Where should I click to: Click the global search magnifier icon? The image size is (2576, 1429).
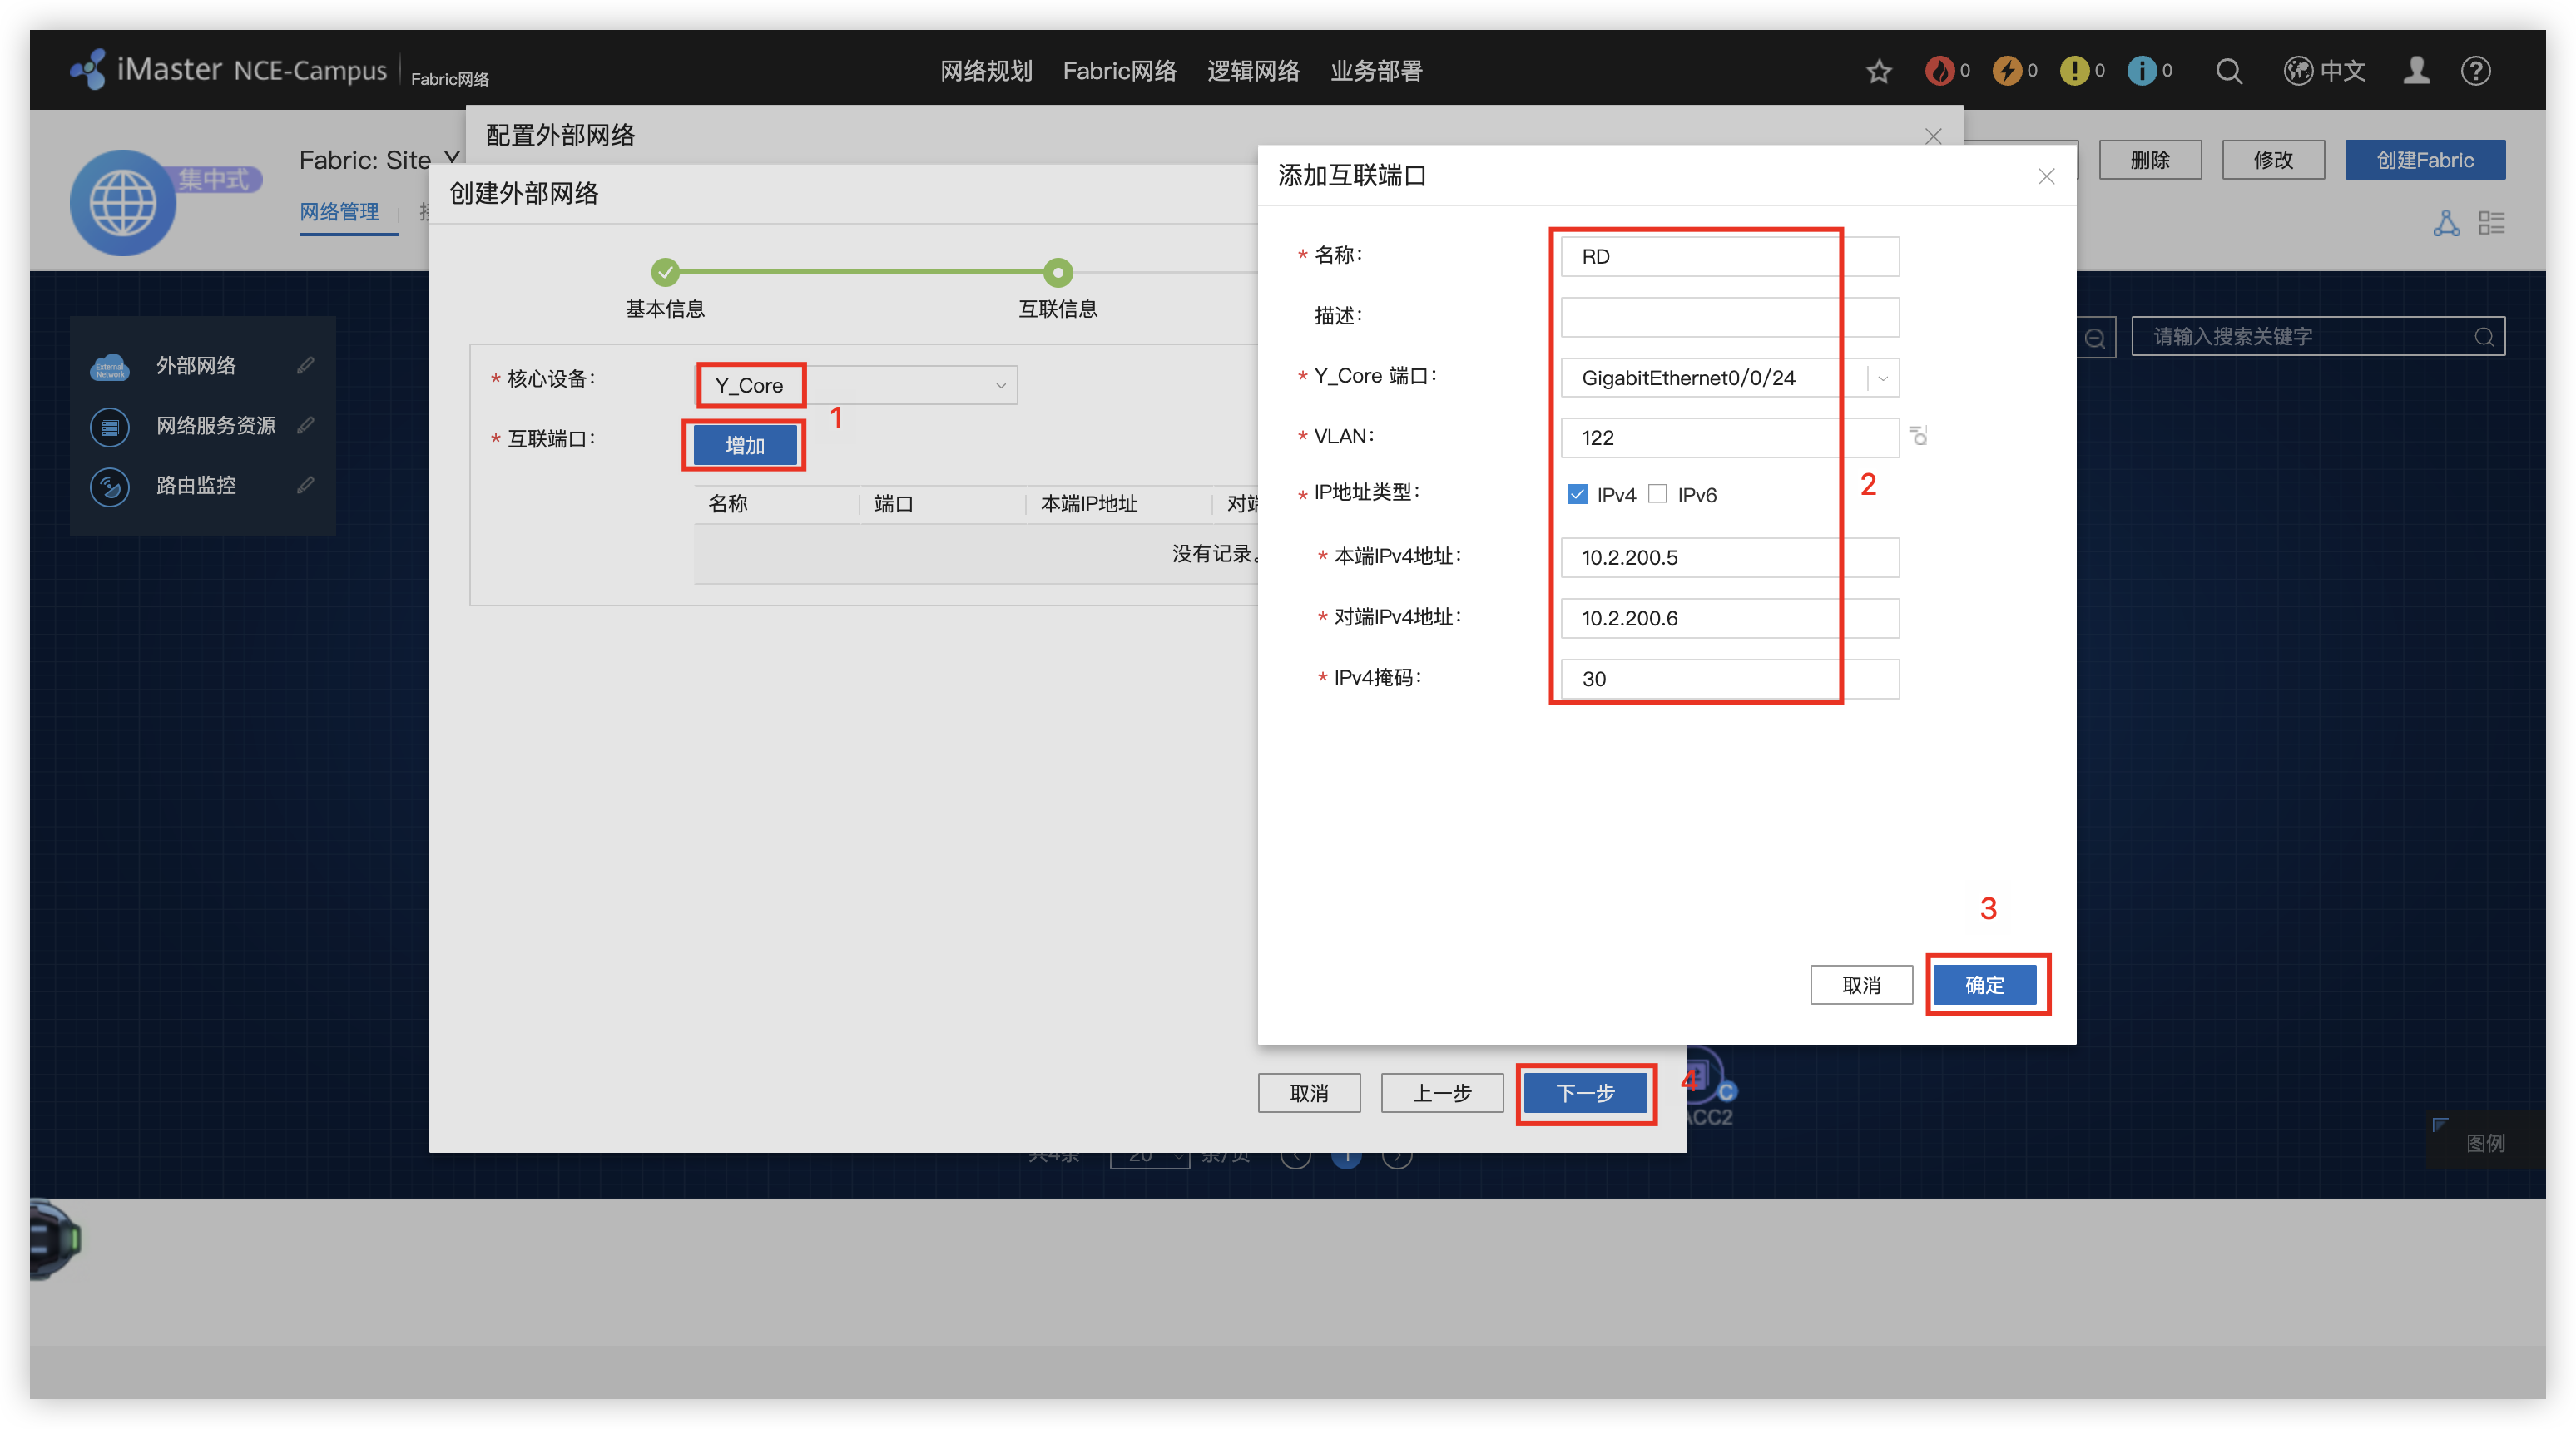[x=2228, y=71]
